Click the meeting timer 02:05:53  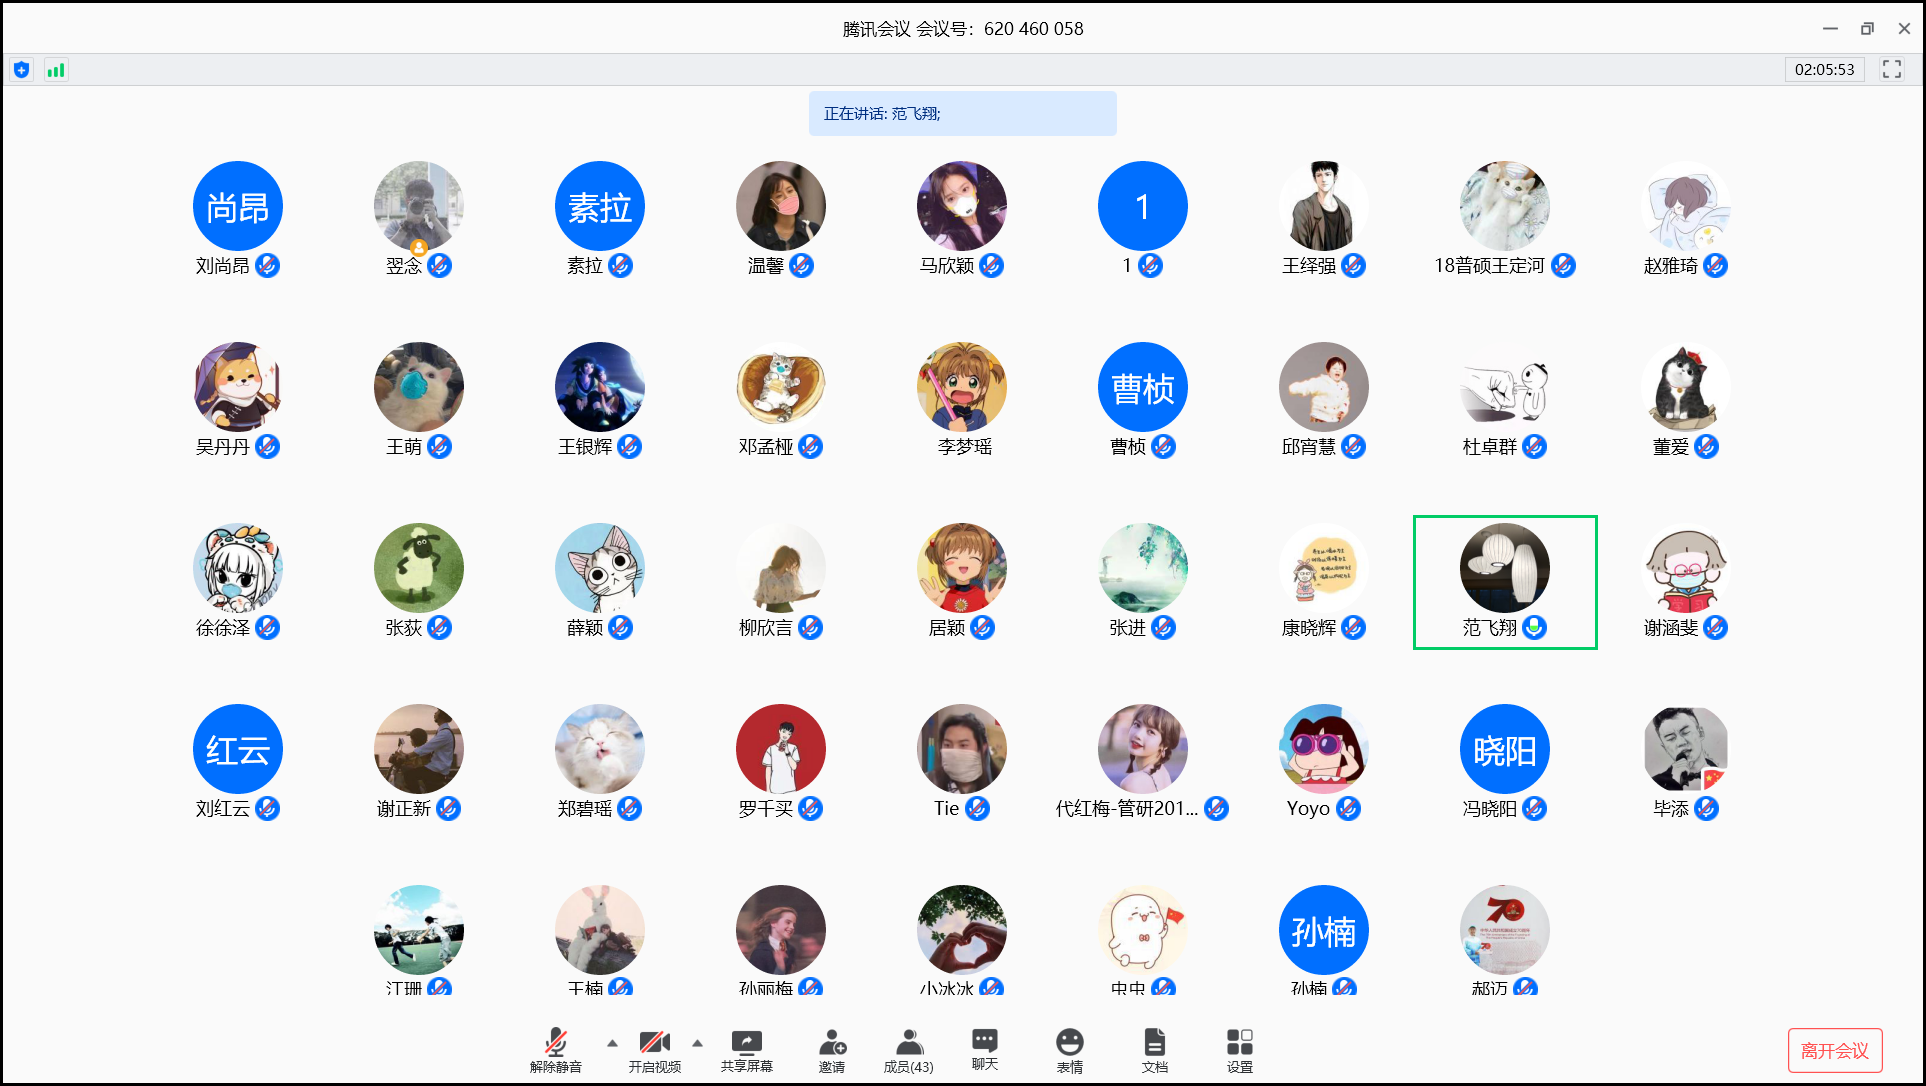point(1823,69)
